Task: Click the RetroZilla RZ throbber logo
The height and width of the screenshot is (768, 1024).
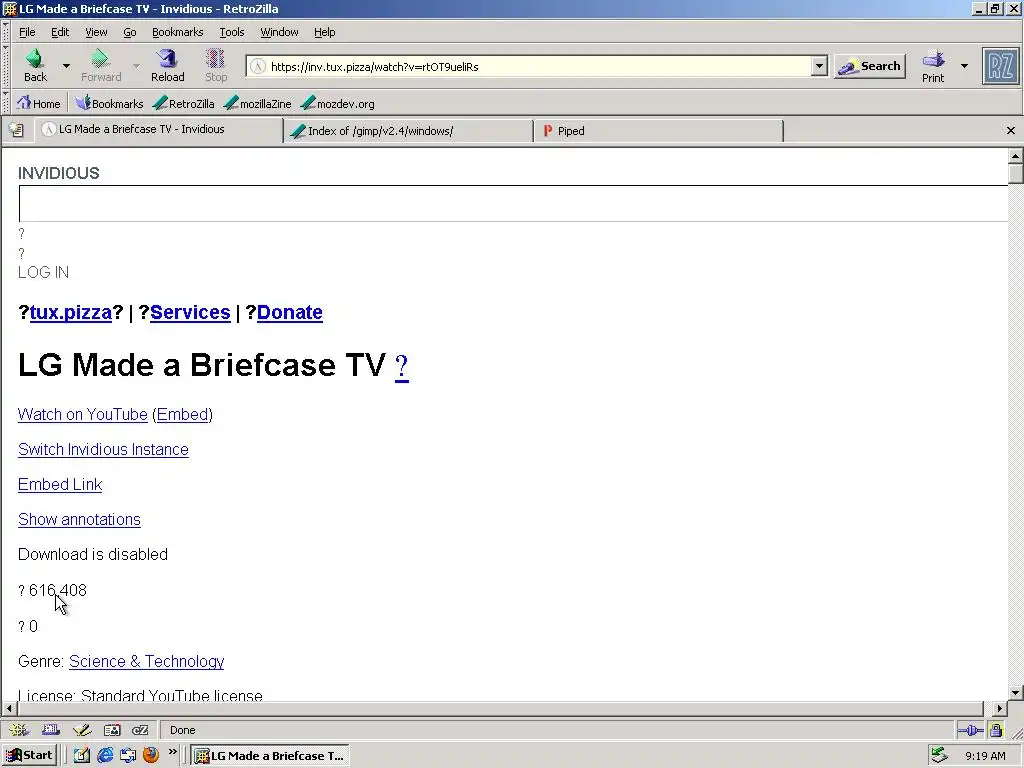Action: pos(1000,66)
